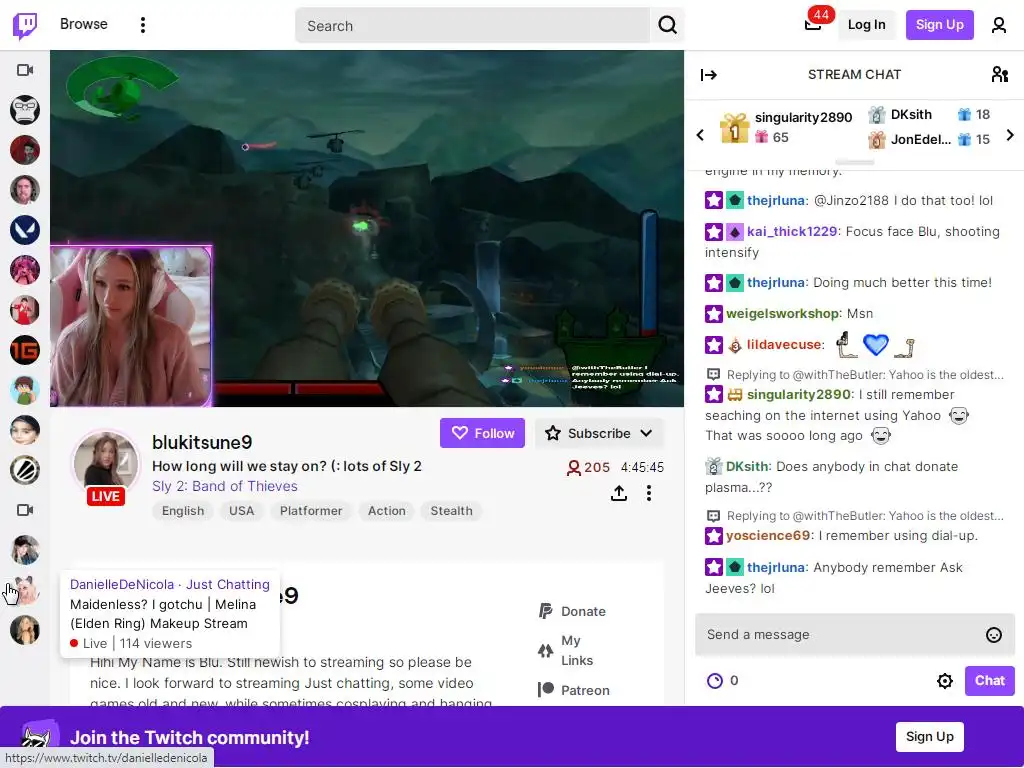
Task: Click the streamer webcam overlay in the video
Action: click(131, 326)
